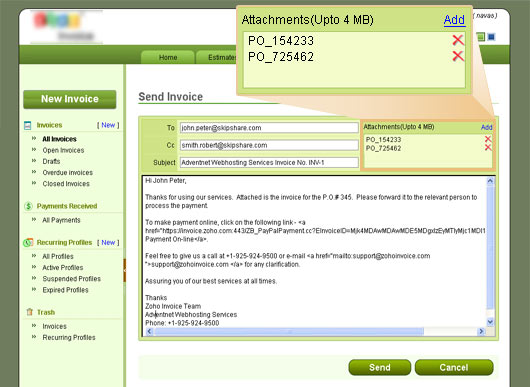Screen dimensions: 530x387
Task: Go to Drafts in the sidebar
Action: [51, 161]
